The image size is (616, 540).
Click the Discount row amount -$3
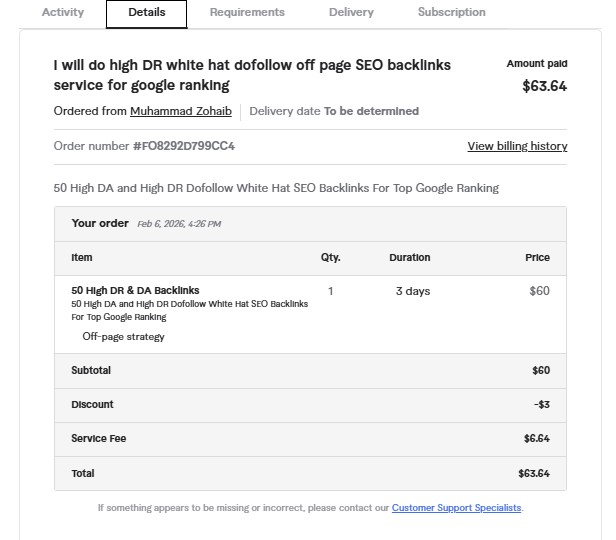click(541, 405)
